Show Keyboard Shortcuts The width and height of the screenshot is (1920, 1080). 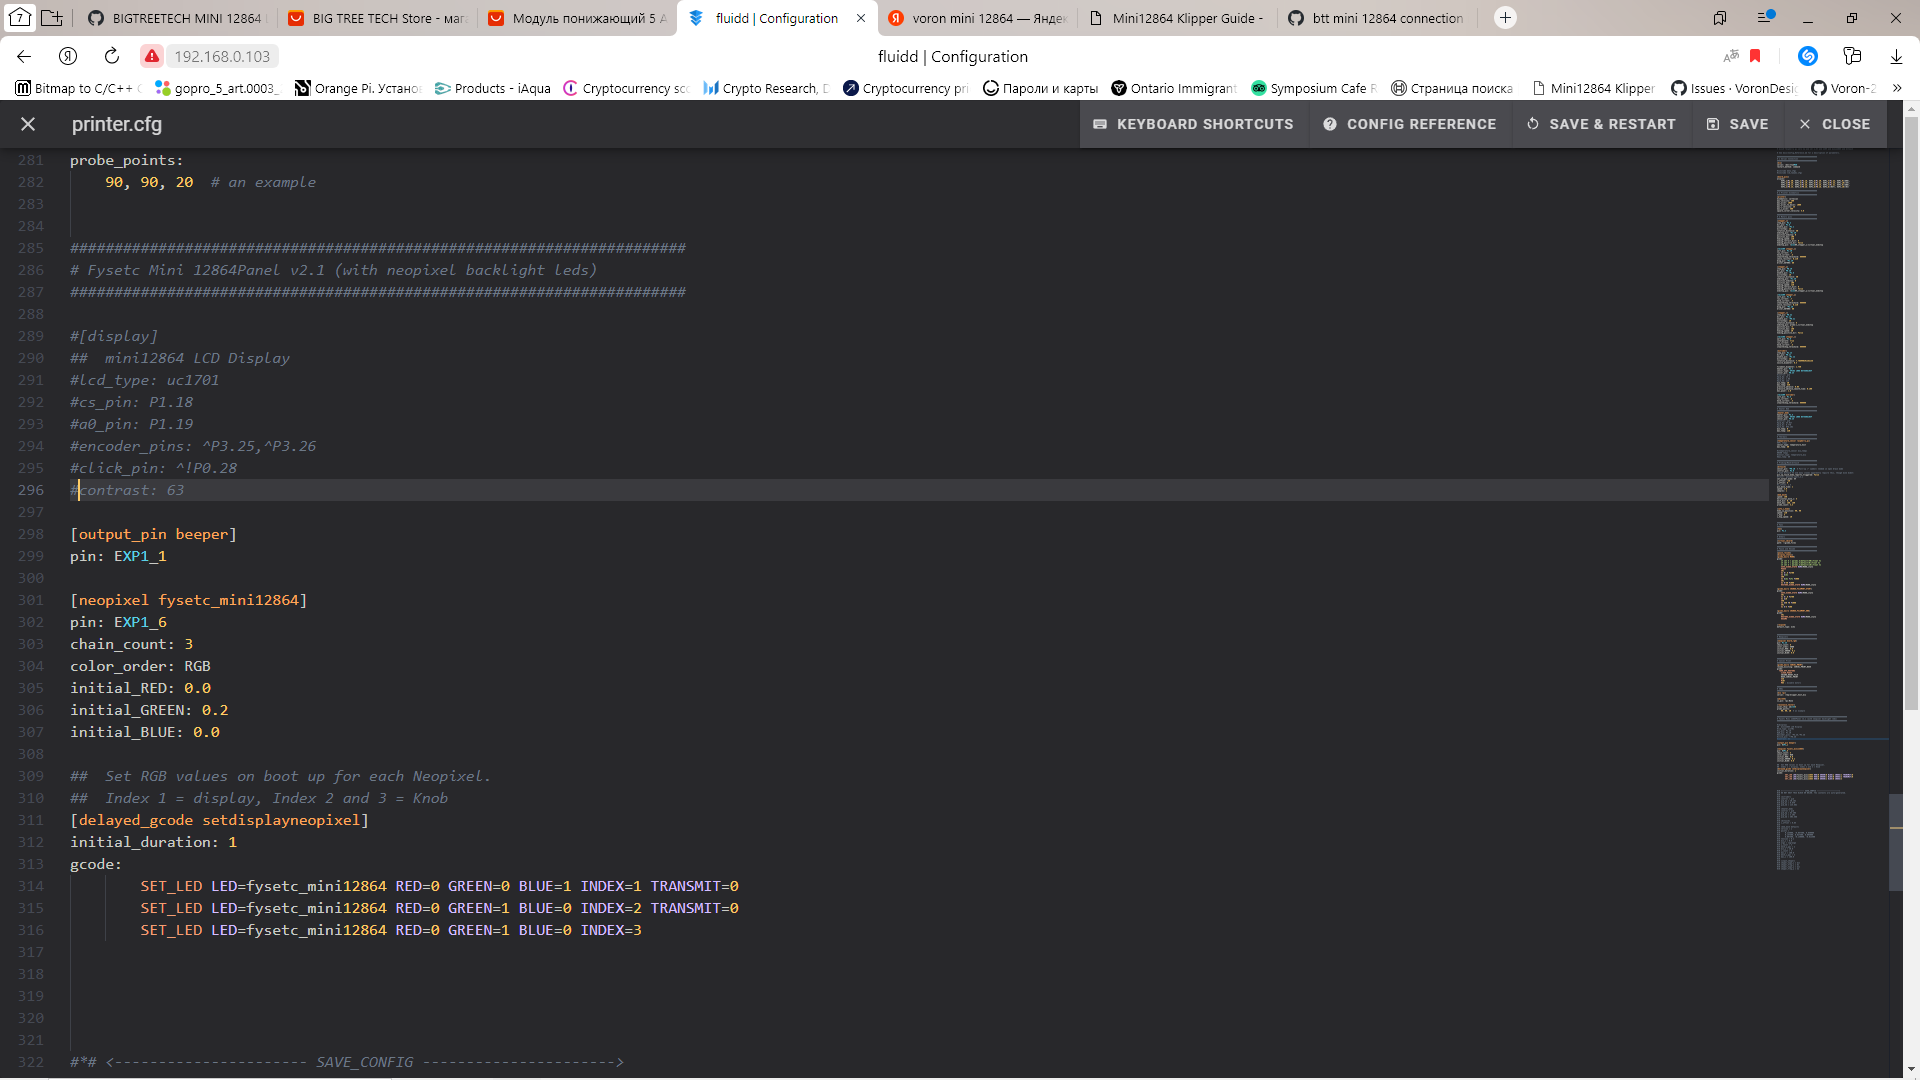(1194, 124)
